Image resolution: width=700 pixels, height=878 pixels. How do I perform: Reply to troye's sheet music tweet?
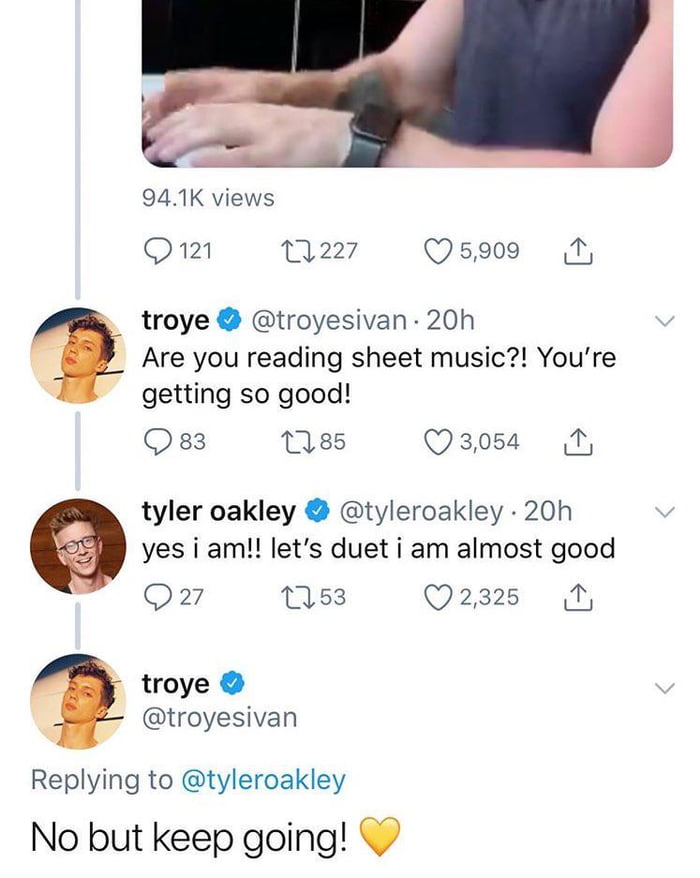click(157, 441)
